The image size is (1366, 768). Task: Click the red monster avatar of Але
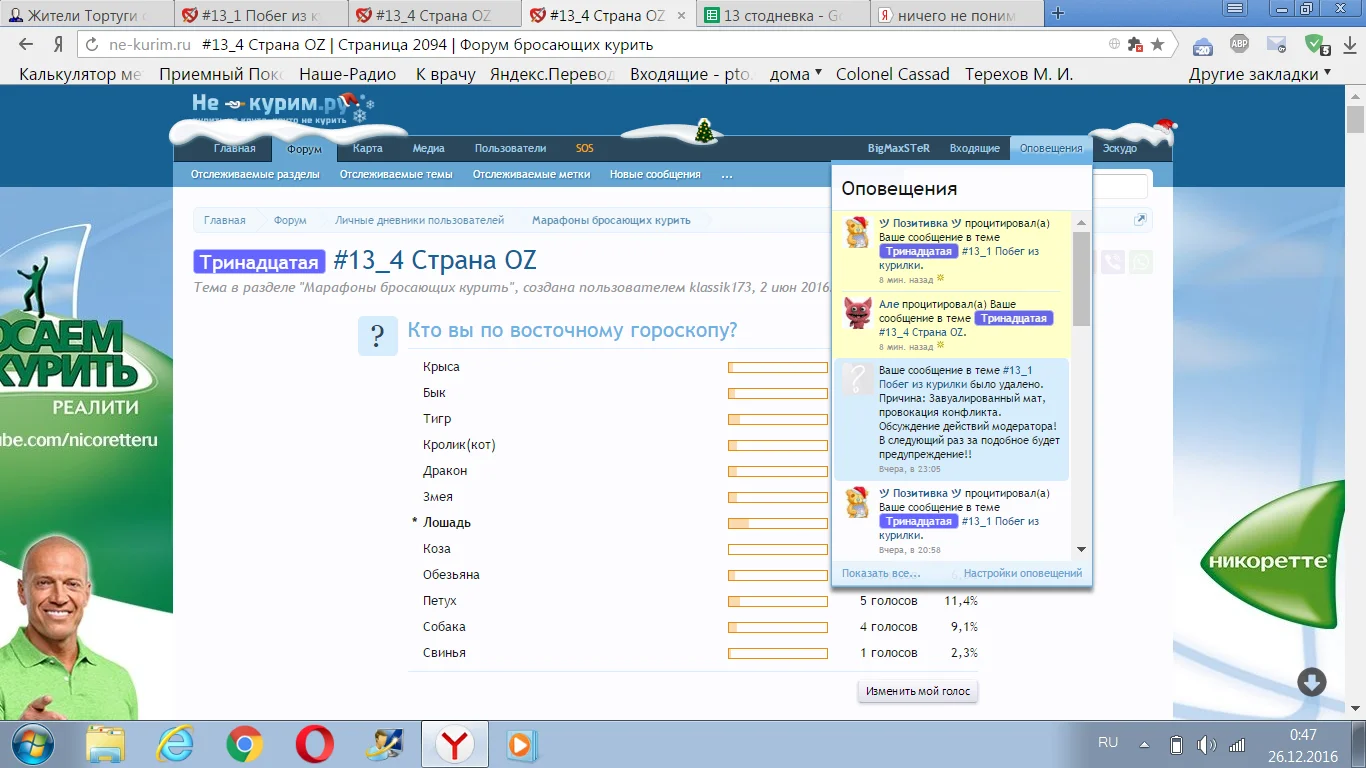click(x=857, y=312)
